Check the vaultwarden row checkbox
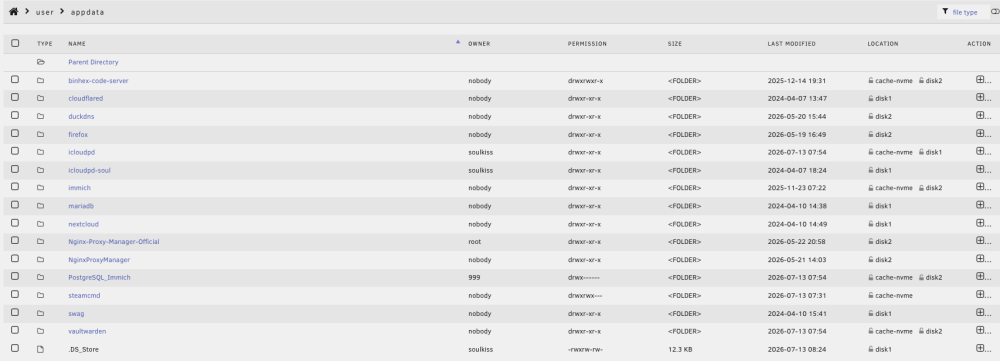This screenshot has width=1000, height=361. coord(15,330)
